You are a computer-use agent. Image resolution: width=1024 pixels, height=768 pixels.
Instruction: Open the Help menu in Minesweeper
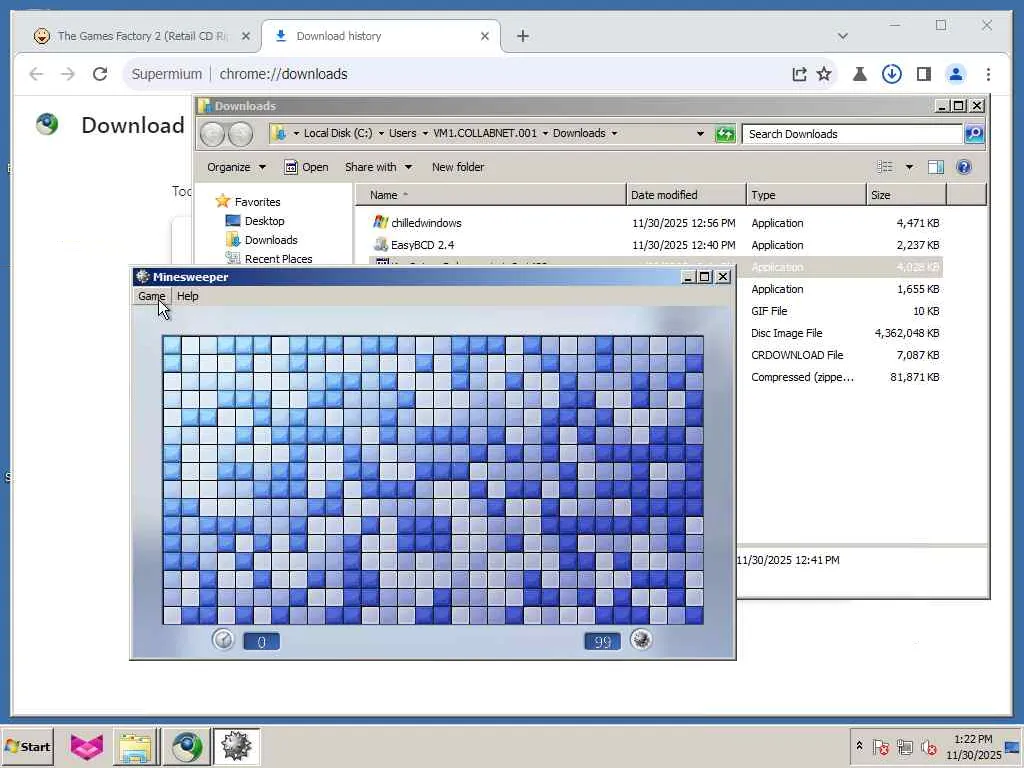187,296
